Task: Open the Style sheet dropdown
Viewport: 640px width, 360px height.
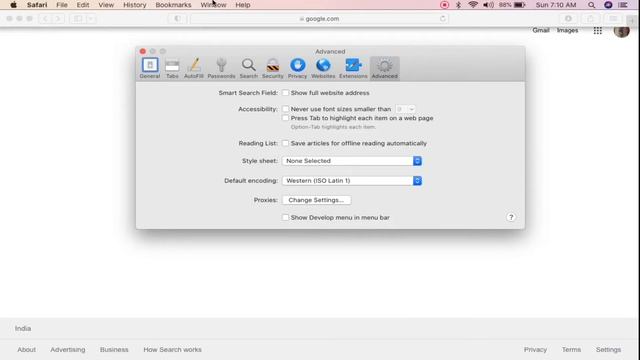Action: point(352,161)
